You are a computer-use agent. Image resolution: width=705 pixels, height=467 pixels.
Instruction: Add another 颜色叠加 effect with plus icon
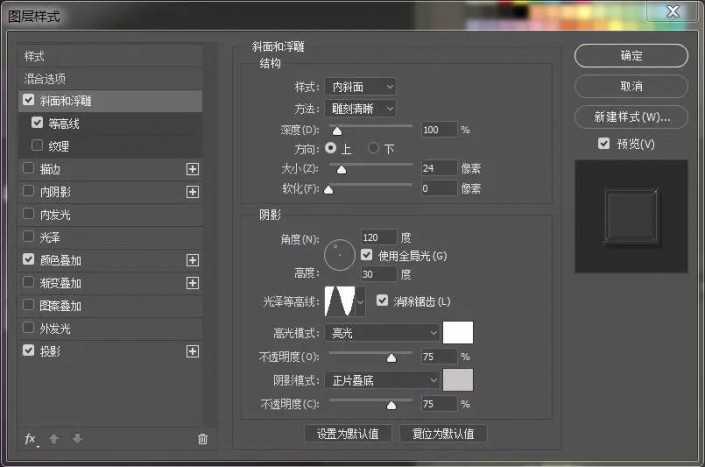[193, 260]
